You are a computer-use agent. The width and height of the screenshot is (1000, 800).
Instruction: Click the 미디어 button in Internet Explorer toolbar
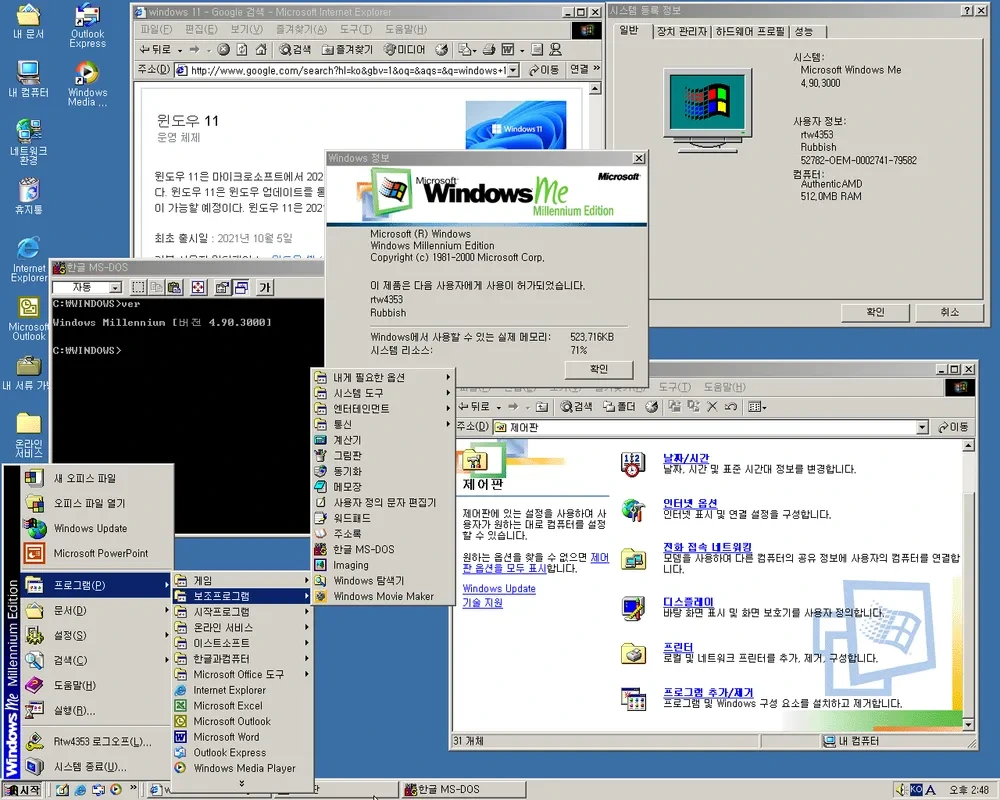(x=405, y=50)
